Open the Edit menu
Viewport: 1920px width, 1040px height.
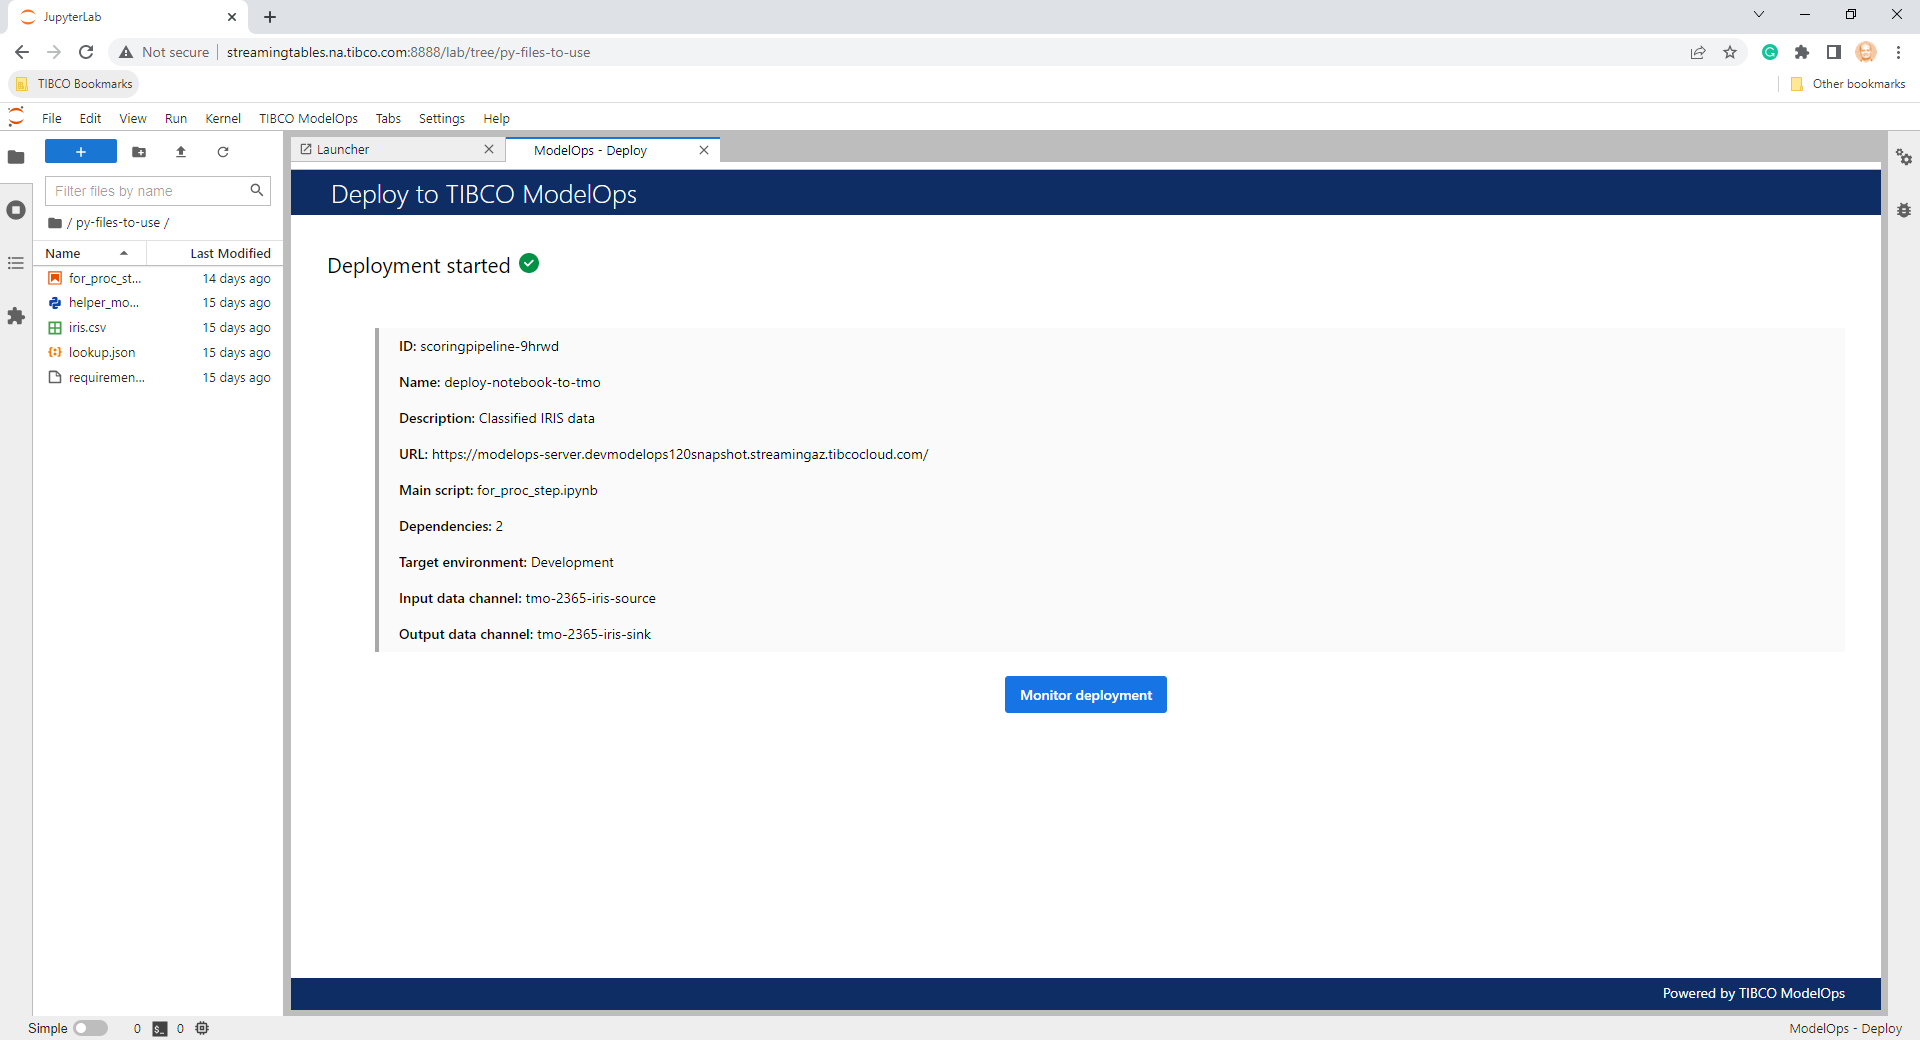pos(90,118)
